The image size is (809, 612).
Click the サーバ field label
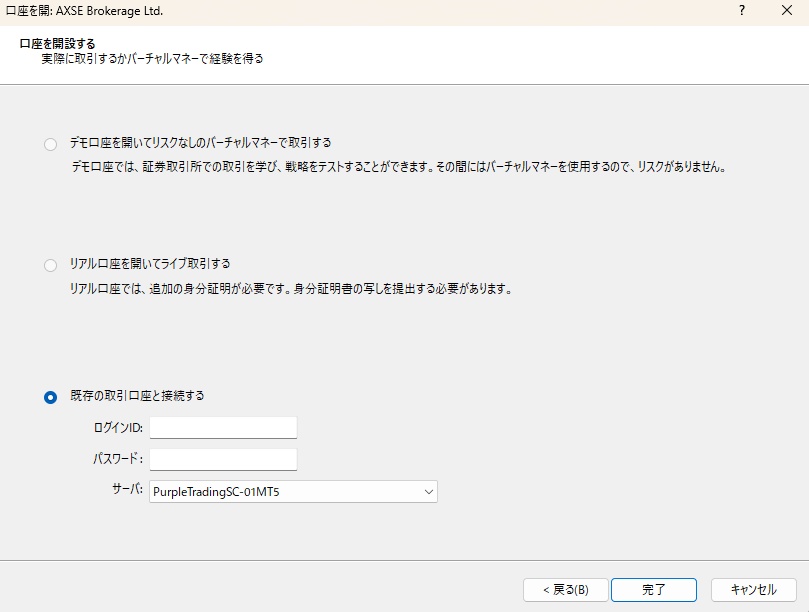point(127,491)
